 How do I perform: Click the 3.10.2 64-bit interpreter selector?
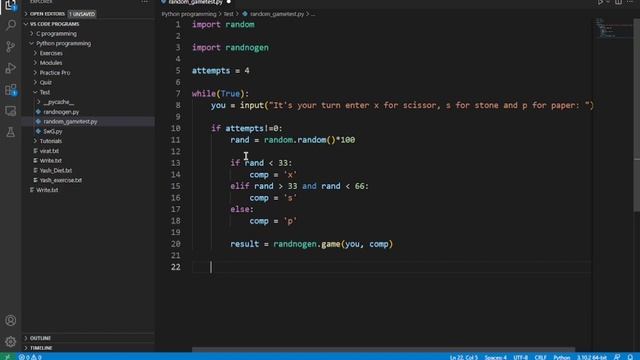coord(592,357)
